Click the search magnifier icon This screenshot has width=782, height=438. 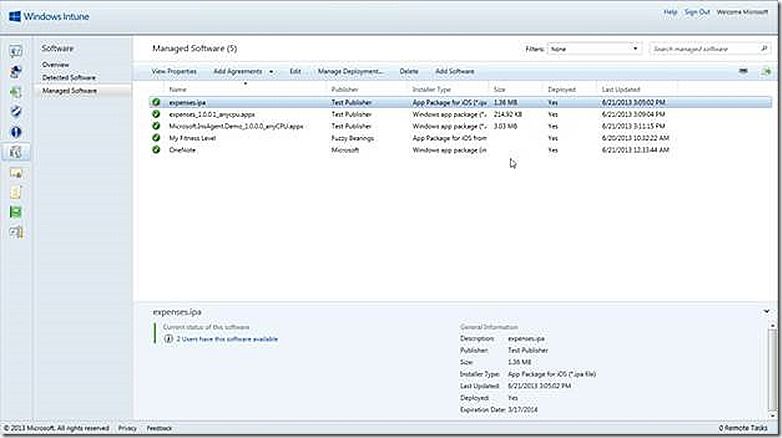click(x=764, y=48)
